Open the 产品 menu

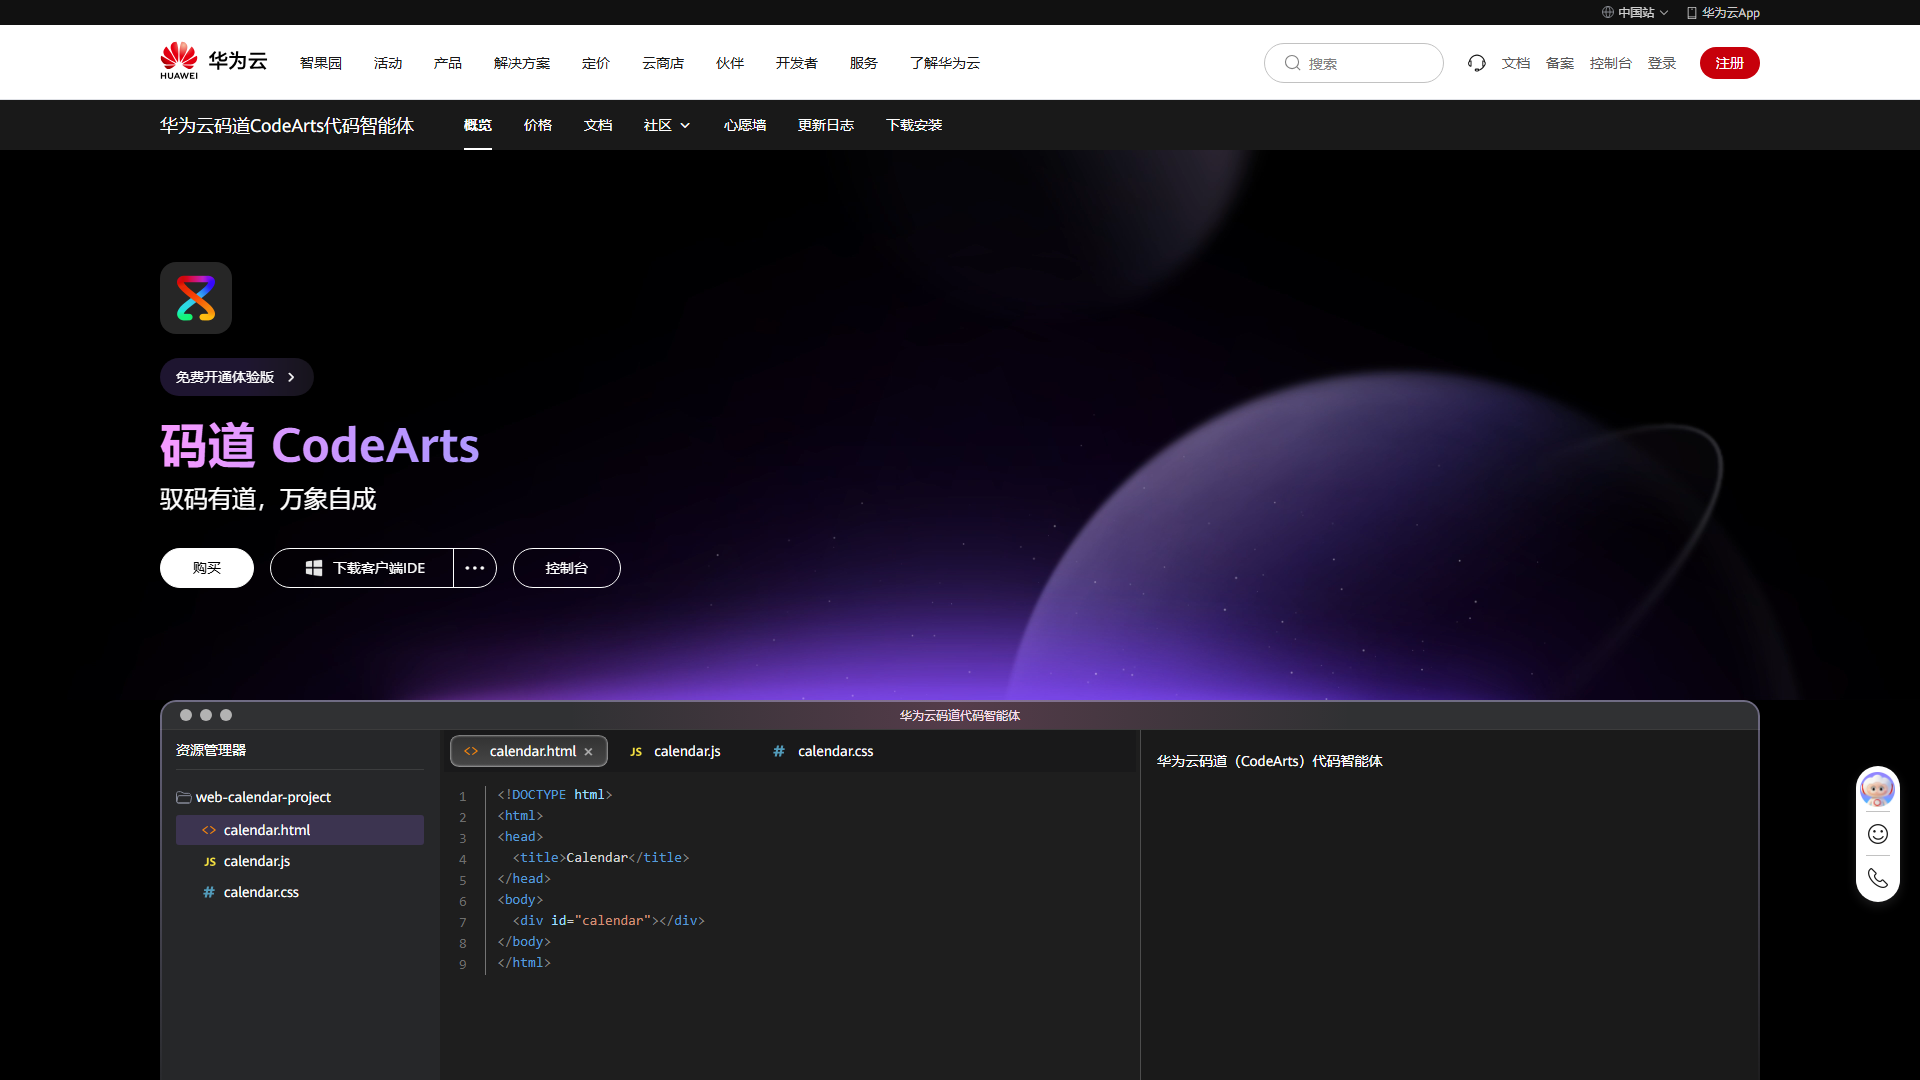click(x=448, y=63)
